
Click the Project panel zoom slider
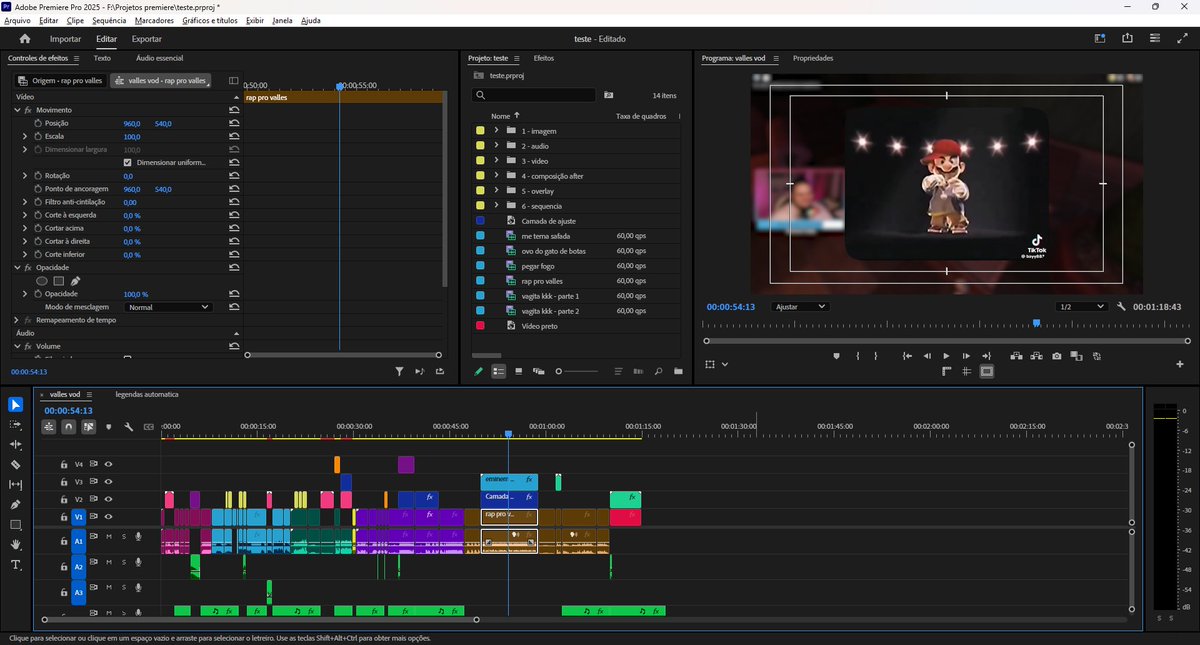click(578, 371)
